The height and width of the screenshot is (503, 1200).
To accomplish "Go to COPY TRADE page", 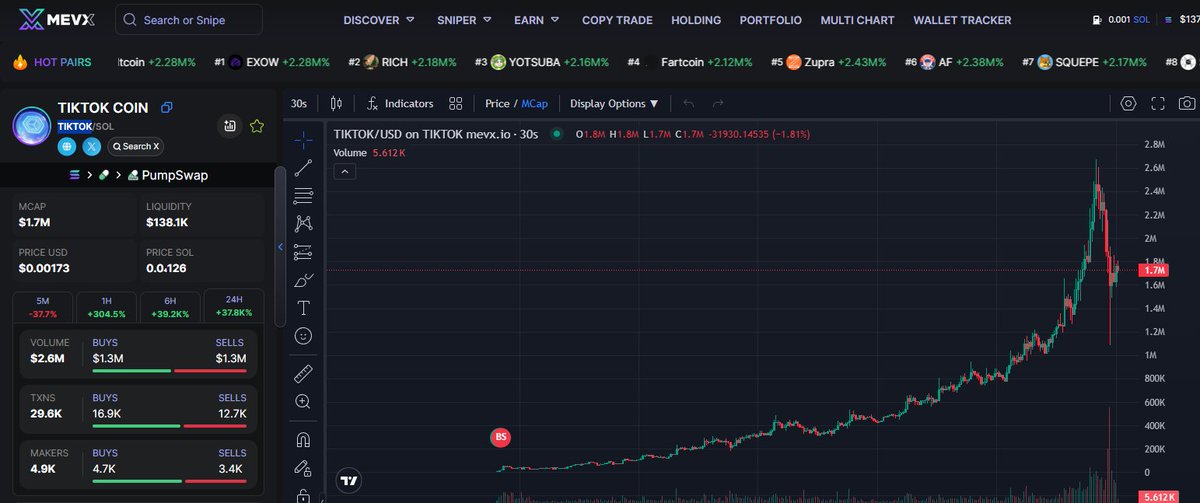I will [617, 20].
